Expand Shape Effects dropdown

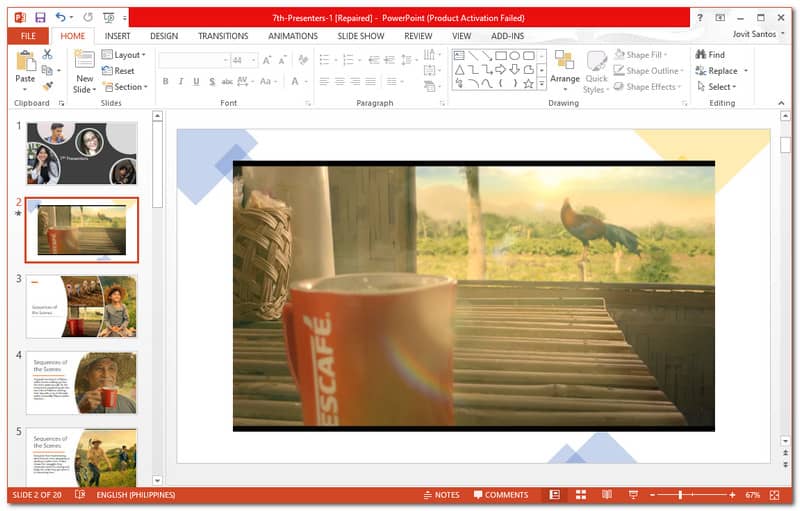click(x=679, y=87)
